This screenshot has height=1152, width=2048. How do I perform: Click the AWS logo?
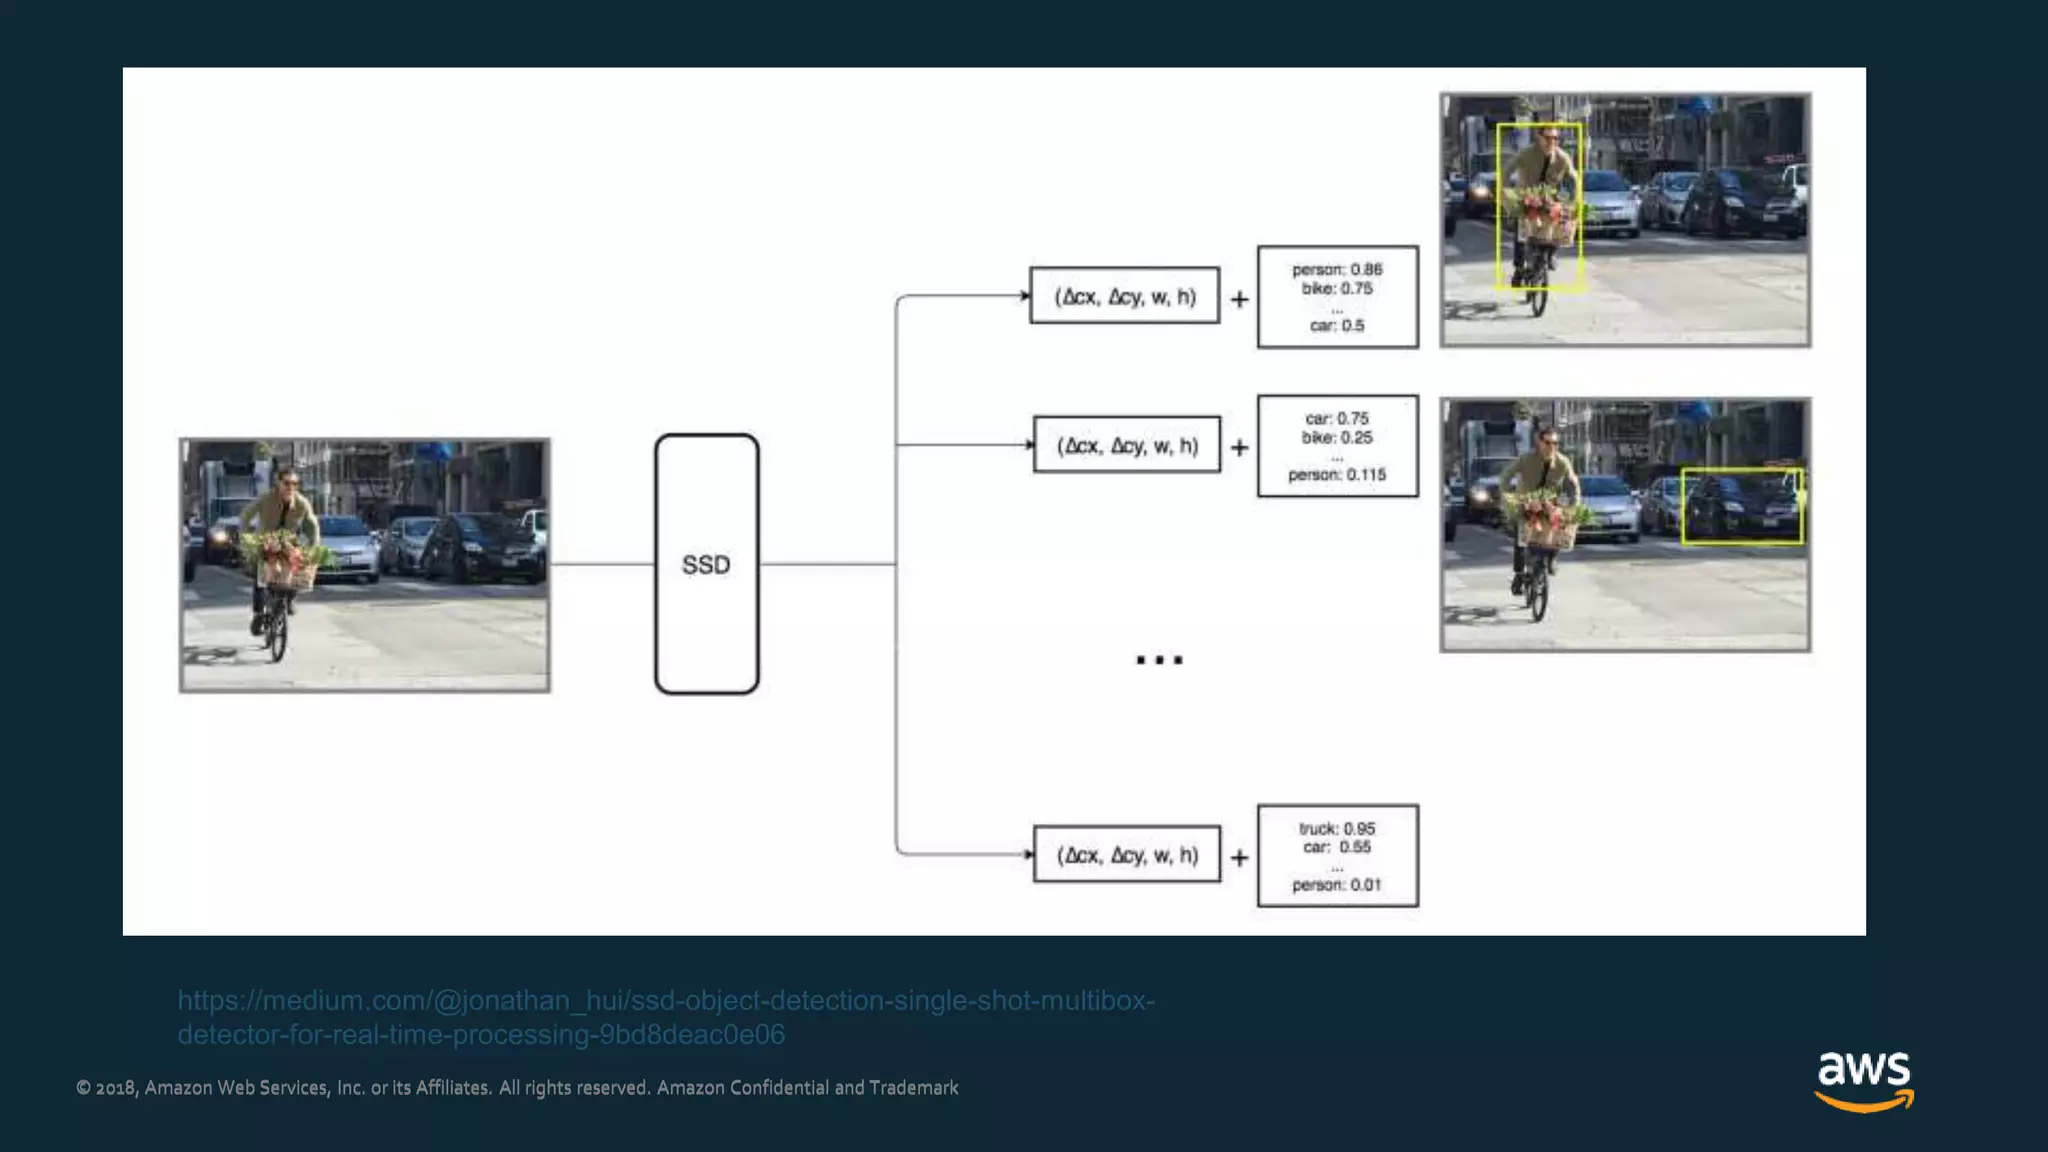(x=1863, y=1080)
